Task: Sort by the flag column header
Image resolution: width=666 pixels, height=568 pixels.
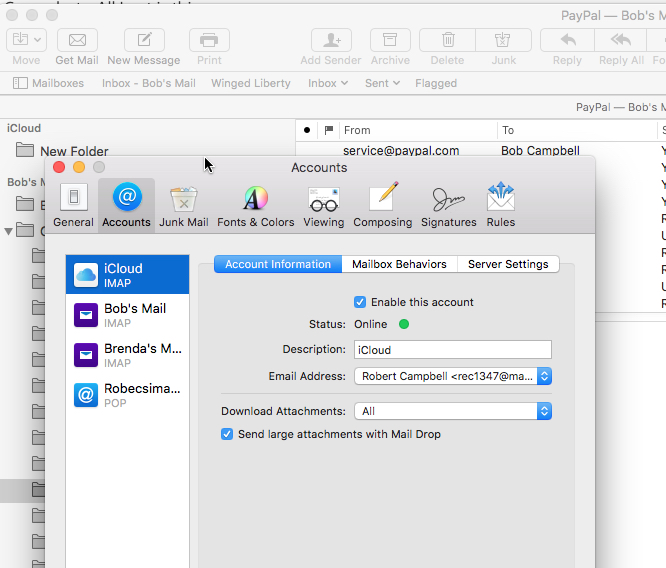Action: (329, 130)
